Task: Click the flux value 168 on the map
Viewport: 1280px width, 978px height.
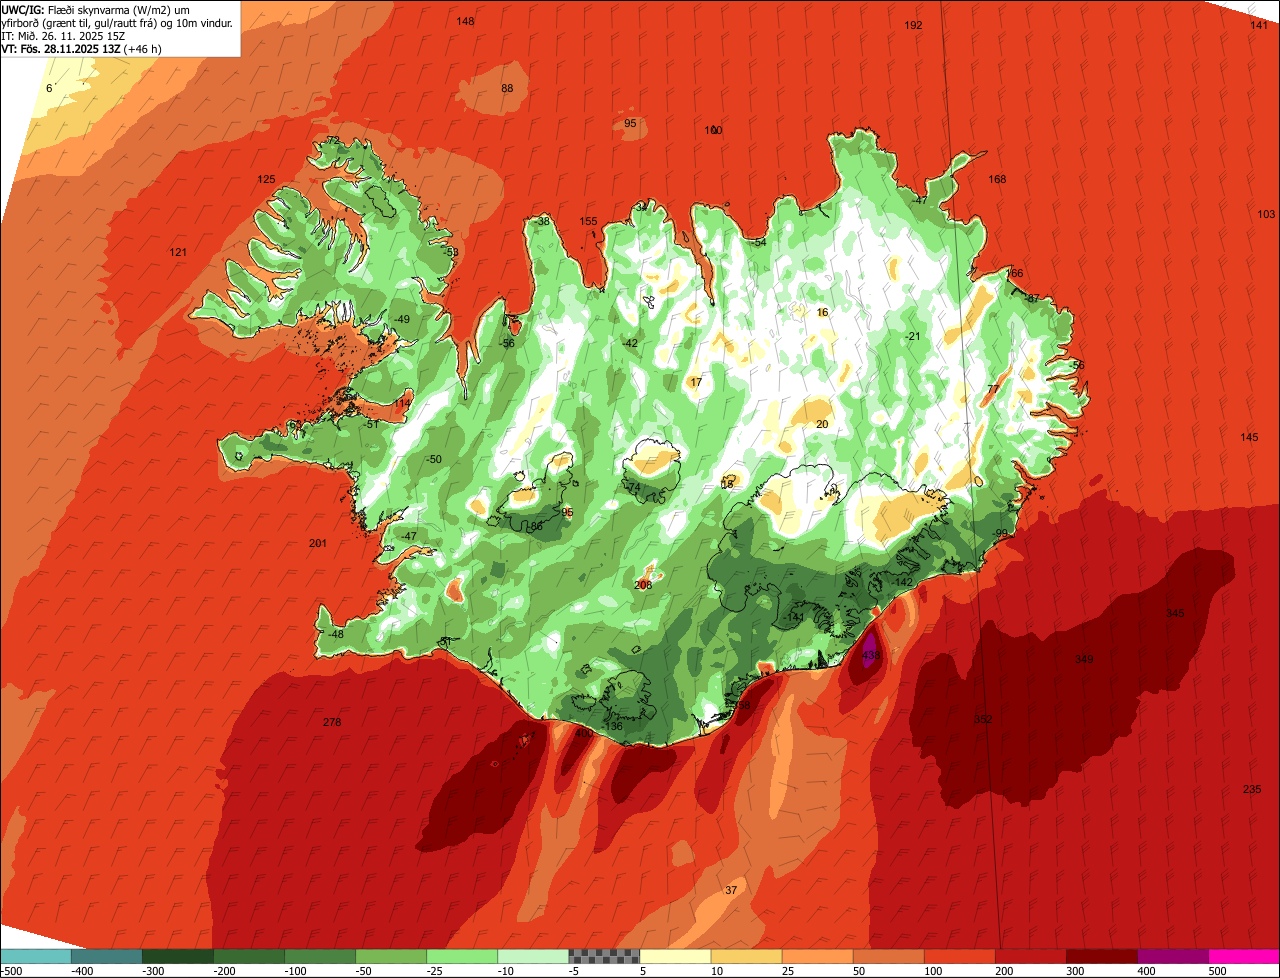Action: click(997, 179)
